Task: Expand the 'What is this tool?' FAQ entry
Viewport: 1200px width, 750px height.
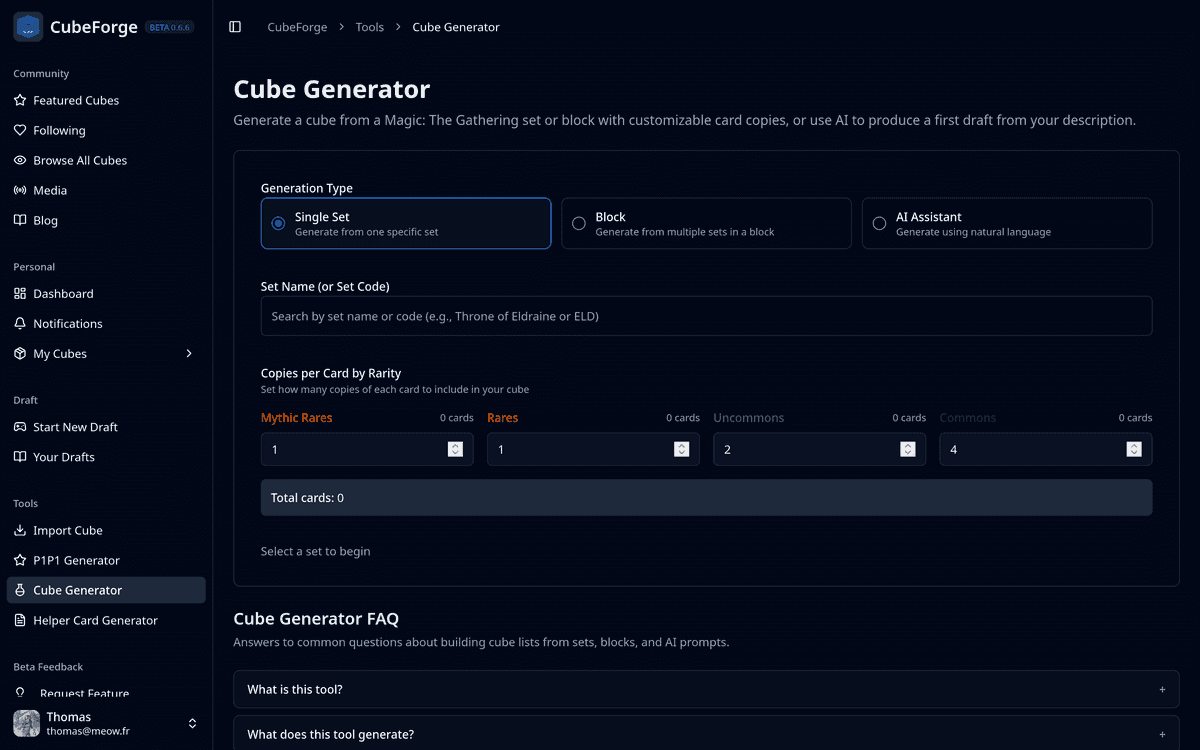Action: point(707,689)
